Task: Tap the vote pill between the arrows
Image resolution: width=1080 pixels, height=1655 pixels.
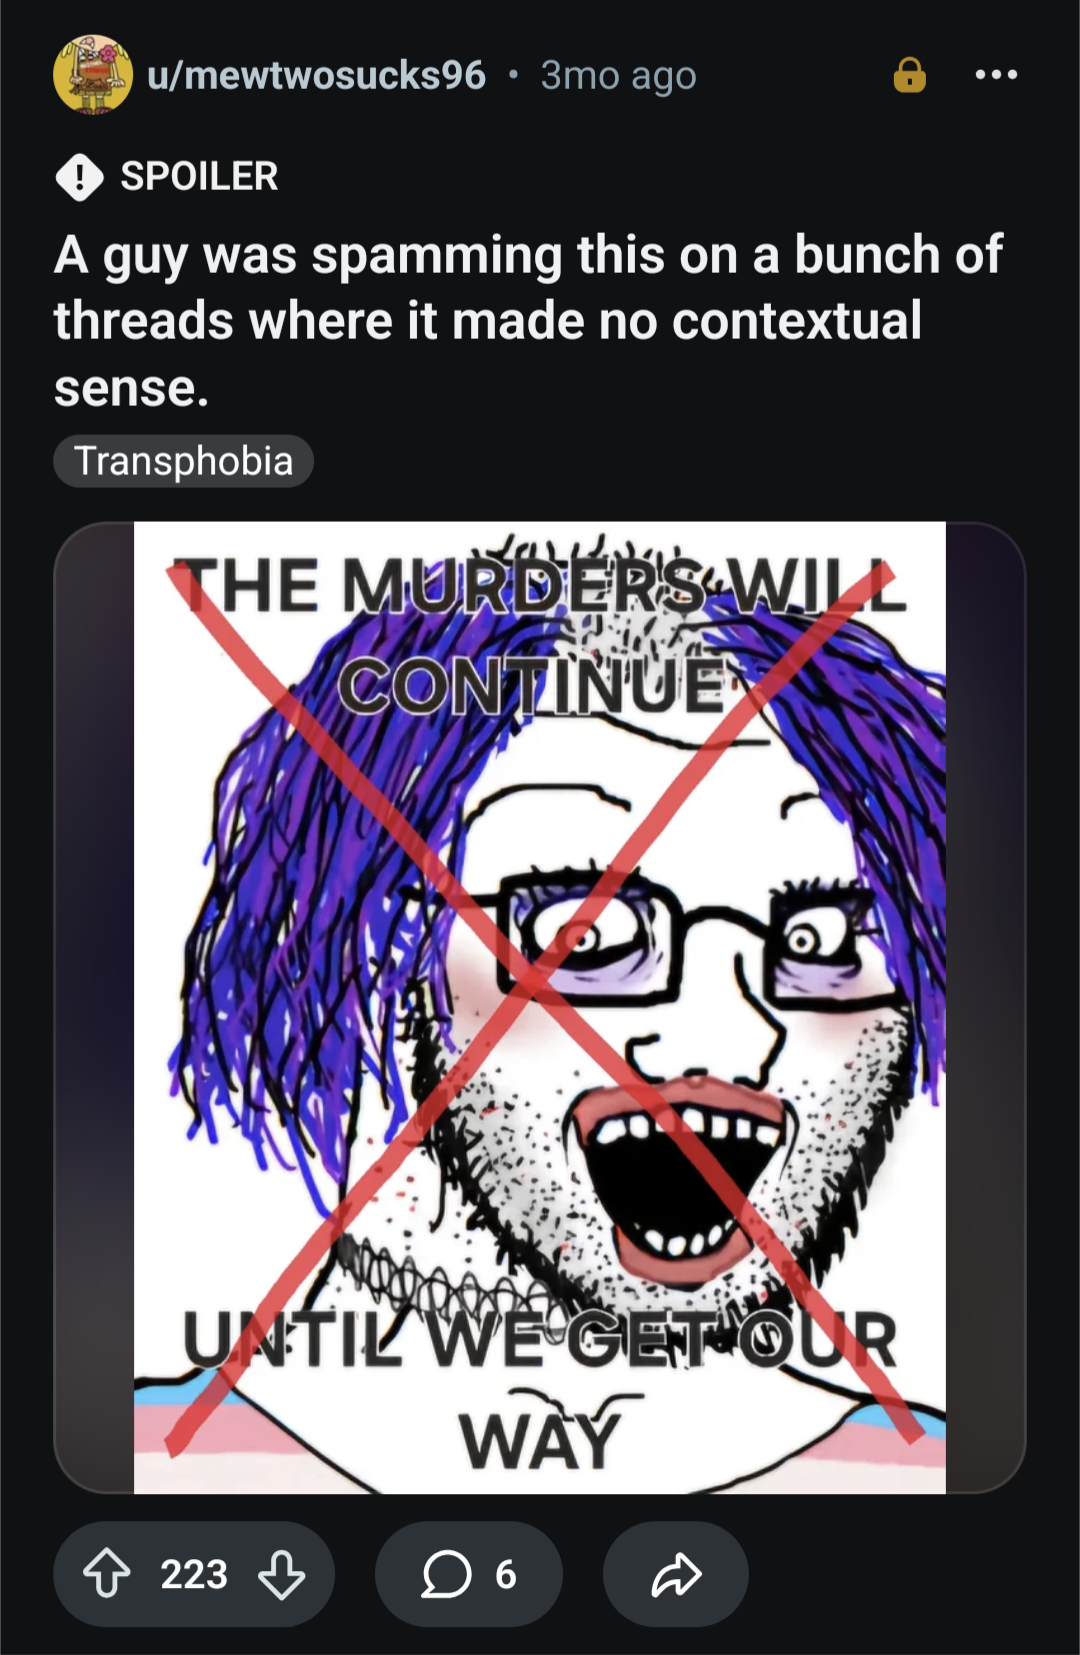Action: point(194,1574)
